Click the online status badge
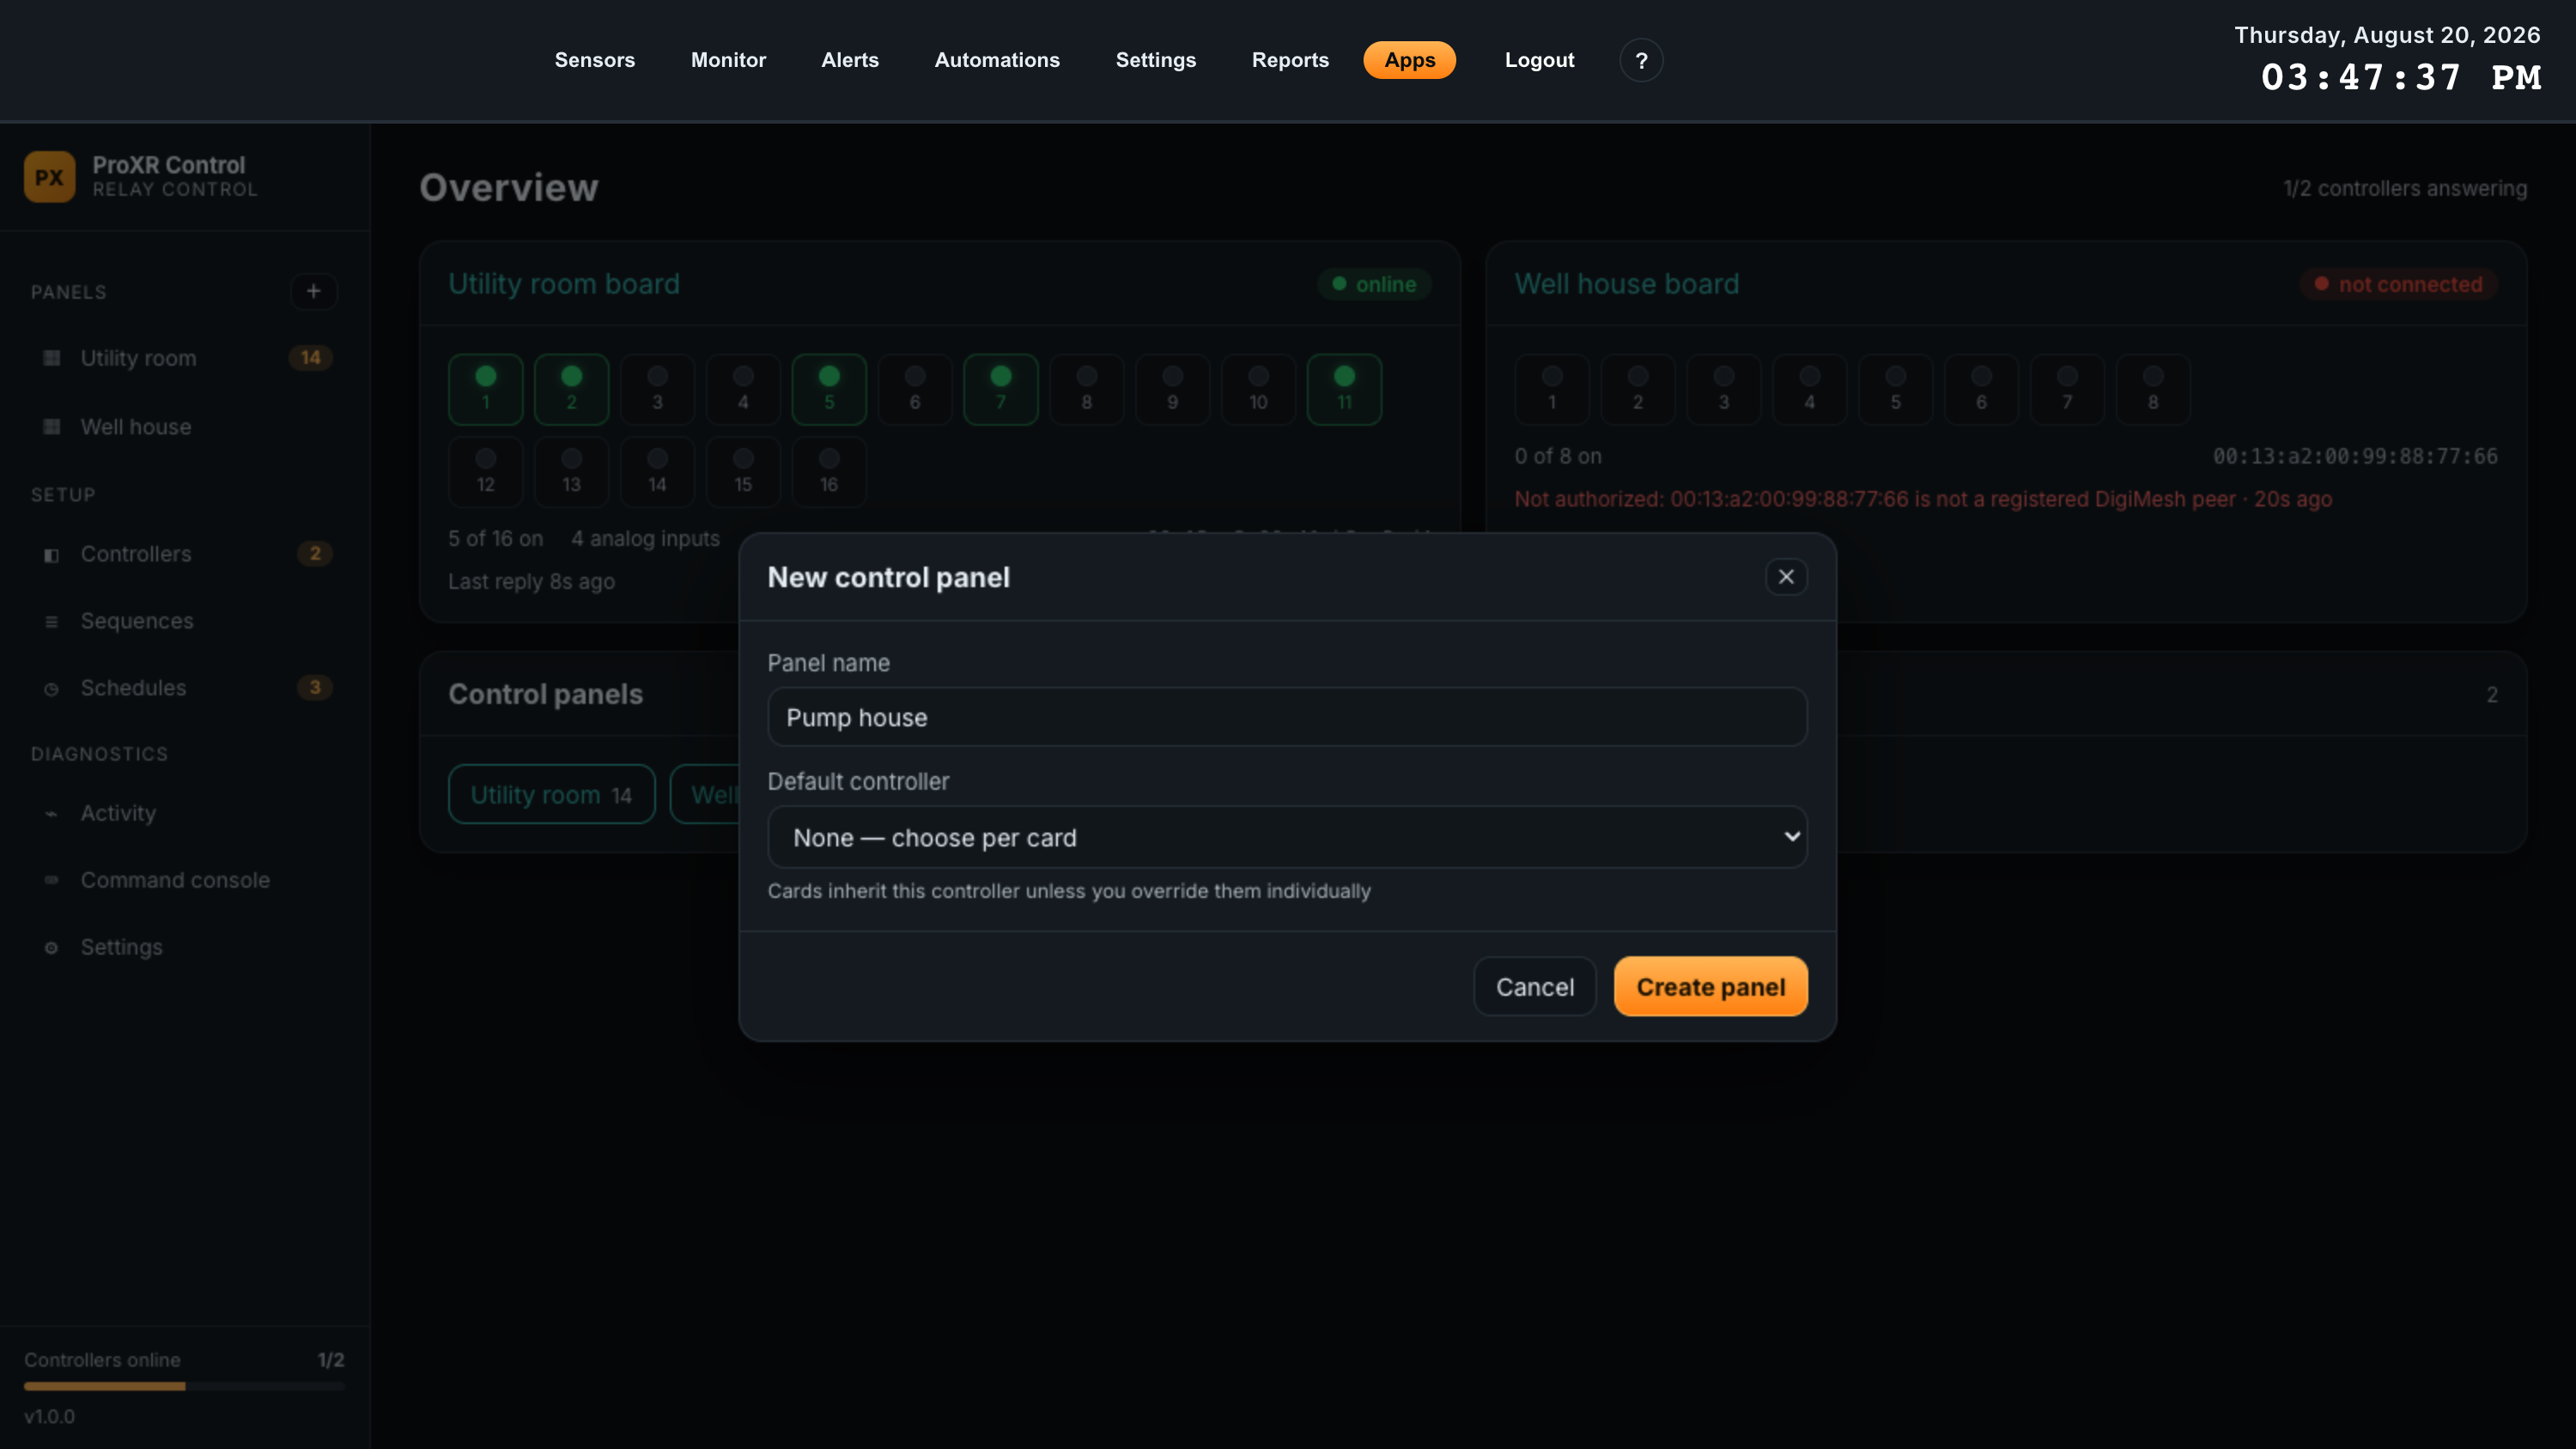This screenshot has width=2576, height=1449. click(1374, 284)
